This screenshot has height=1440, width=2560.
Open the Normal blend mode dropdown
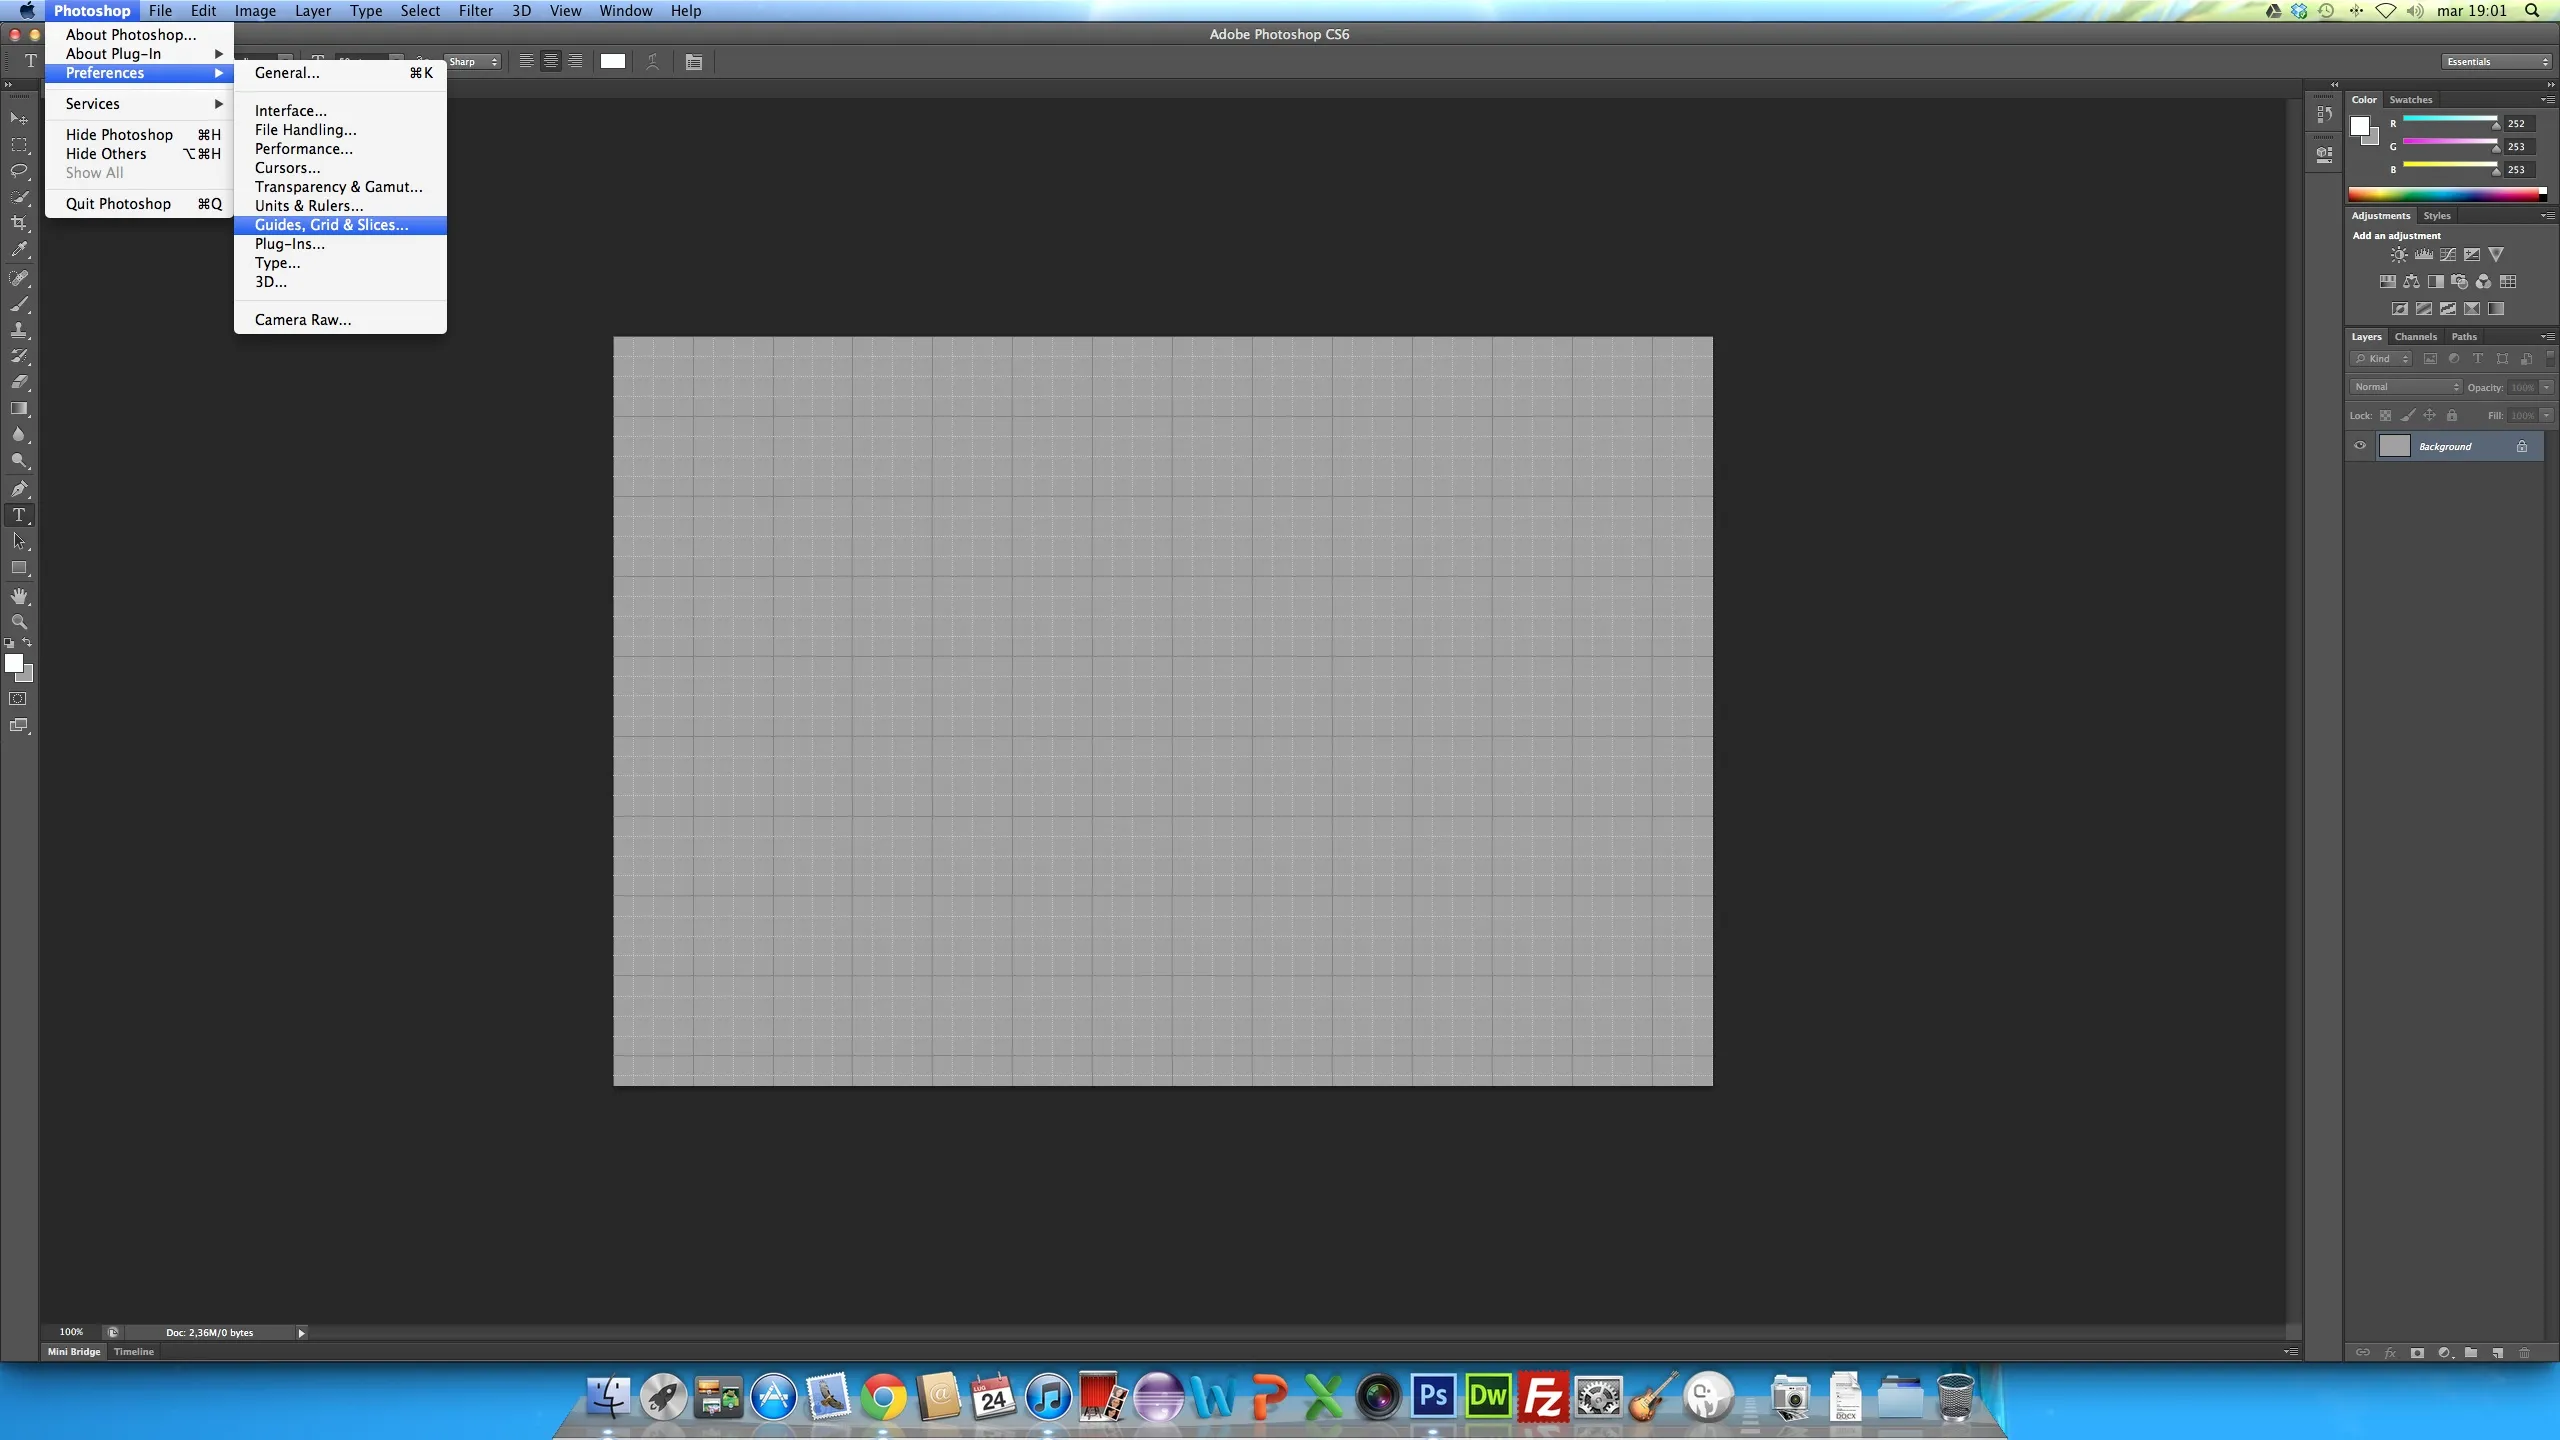(2406, 387)
